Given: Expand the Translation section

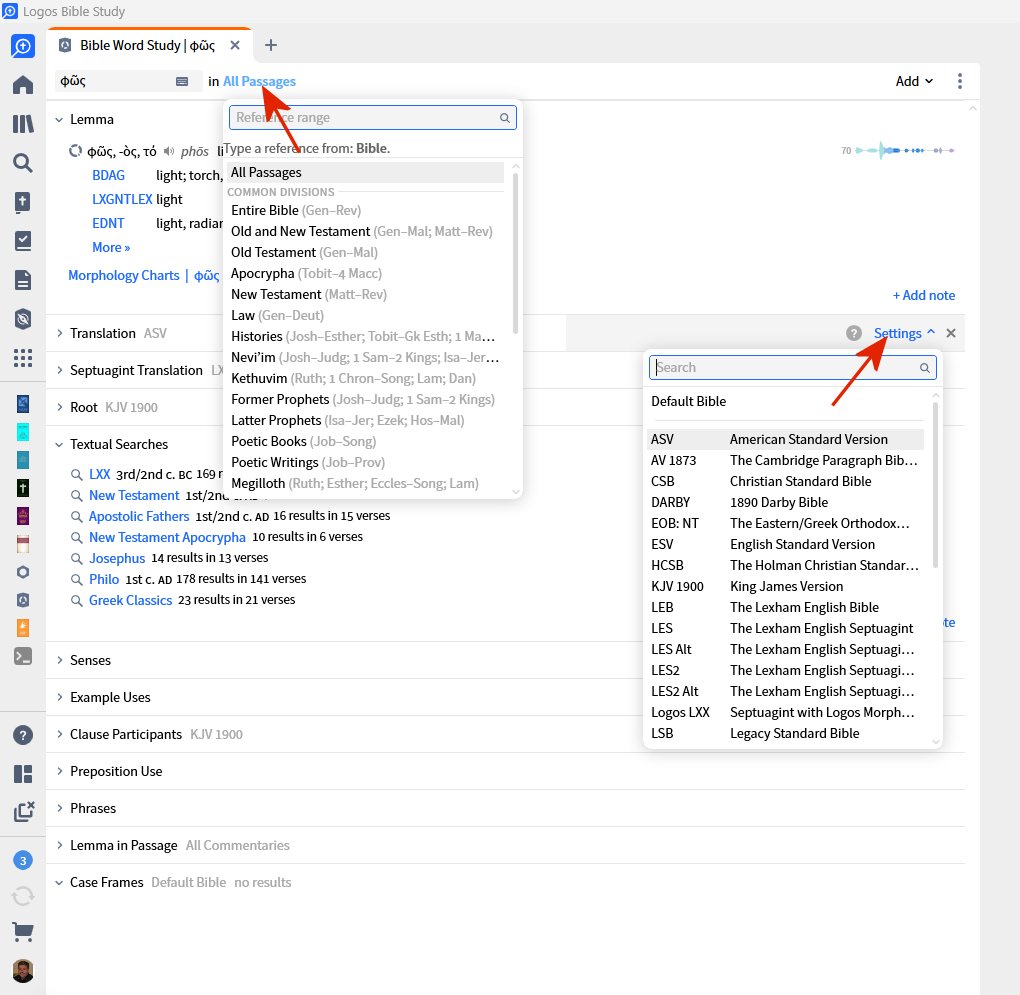Looking at the screenshot, I should [x=59, y=333].
